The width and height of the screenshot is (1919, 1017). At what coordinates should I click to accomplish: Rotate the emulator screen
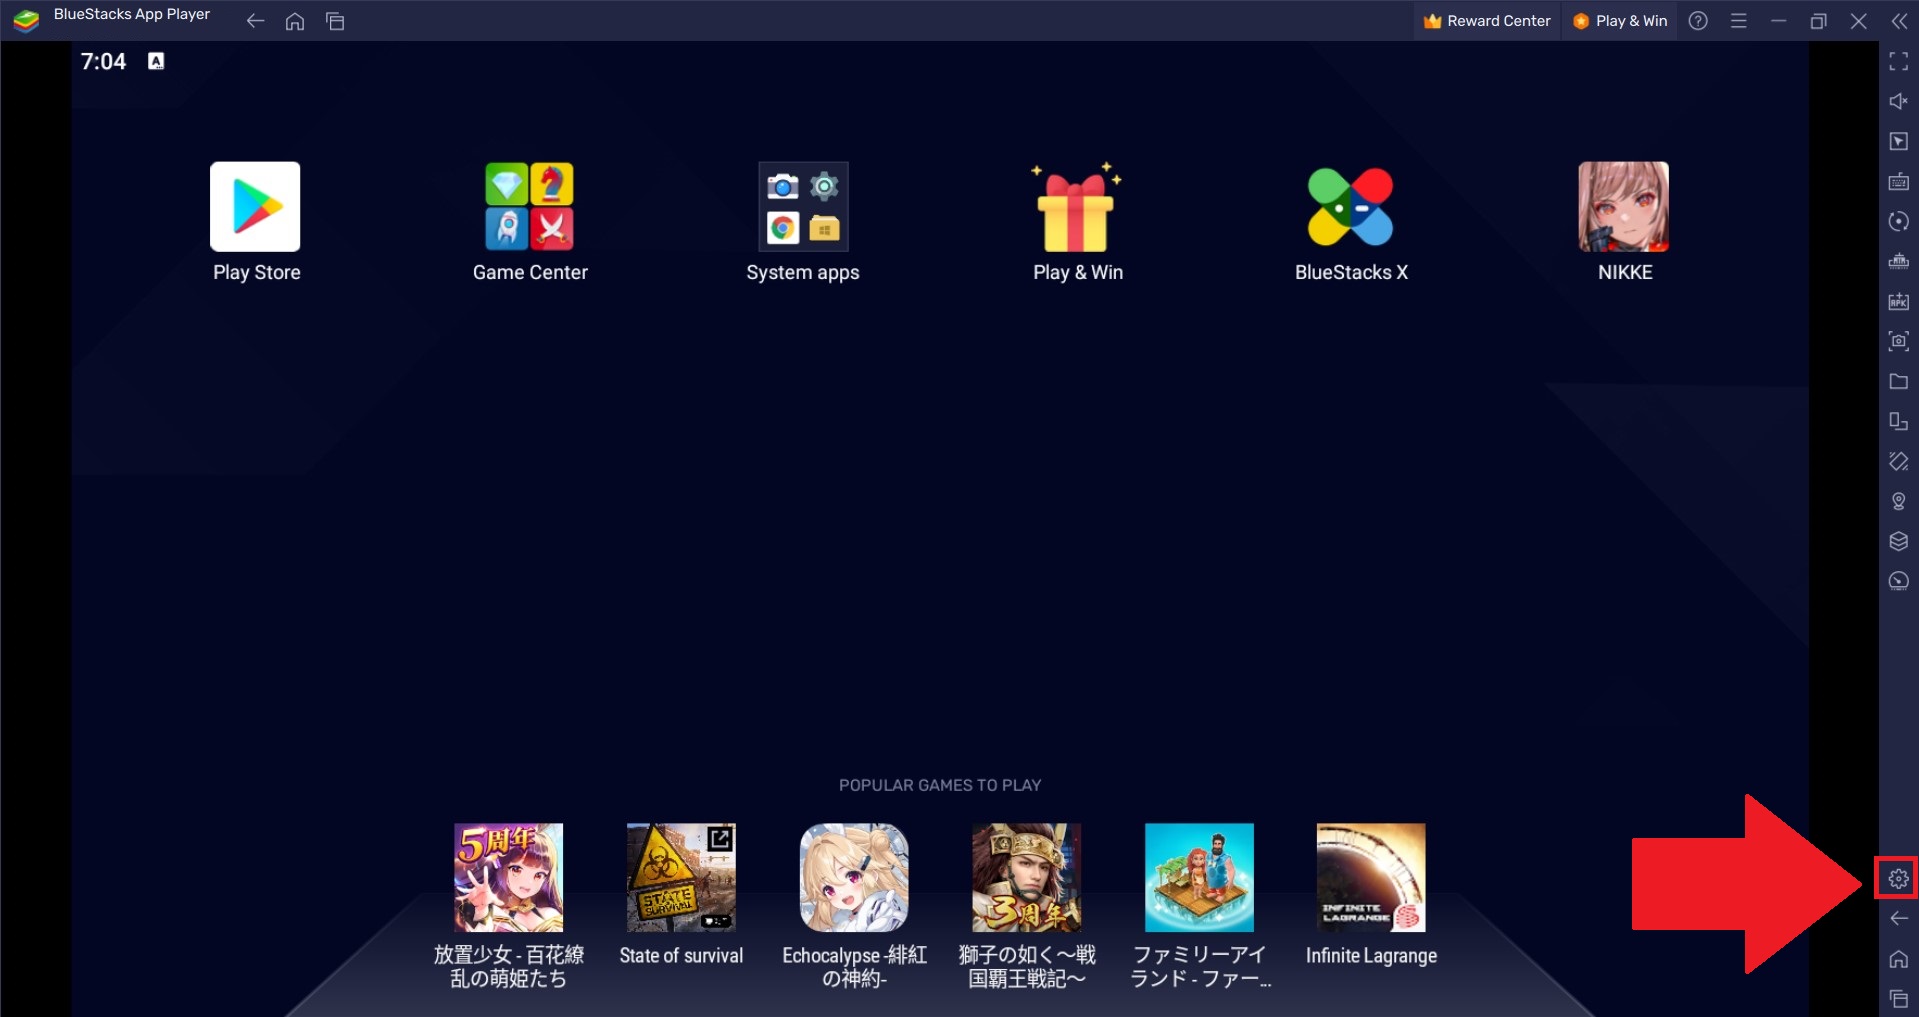(1897, 221)
